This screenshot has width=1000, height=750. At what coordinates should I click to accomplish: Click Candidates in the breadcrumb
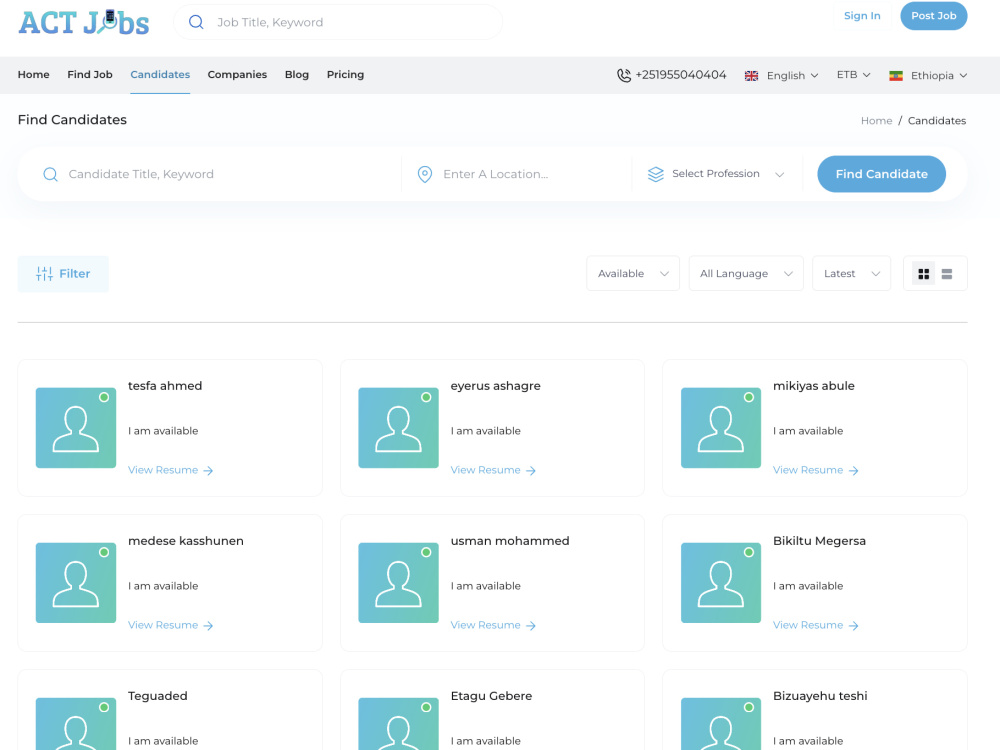tap(937, 121)
